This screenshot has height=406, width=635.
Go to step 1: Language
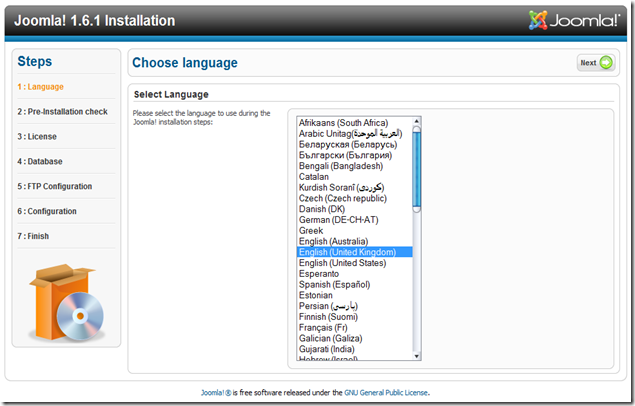pyautogui.click(x=40, y=87)
